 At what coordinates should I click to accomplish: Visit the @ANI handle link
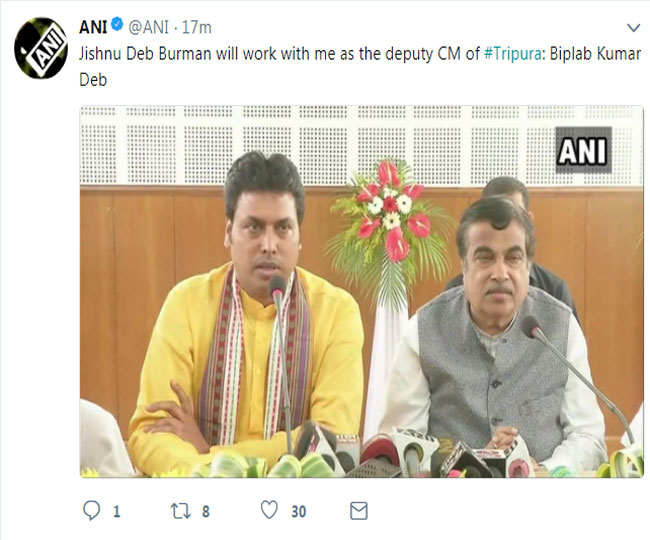[x=149, y=25]
